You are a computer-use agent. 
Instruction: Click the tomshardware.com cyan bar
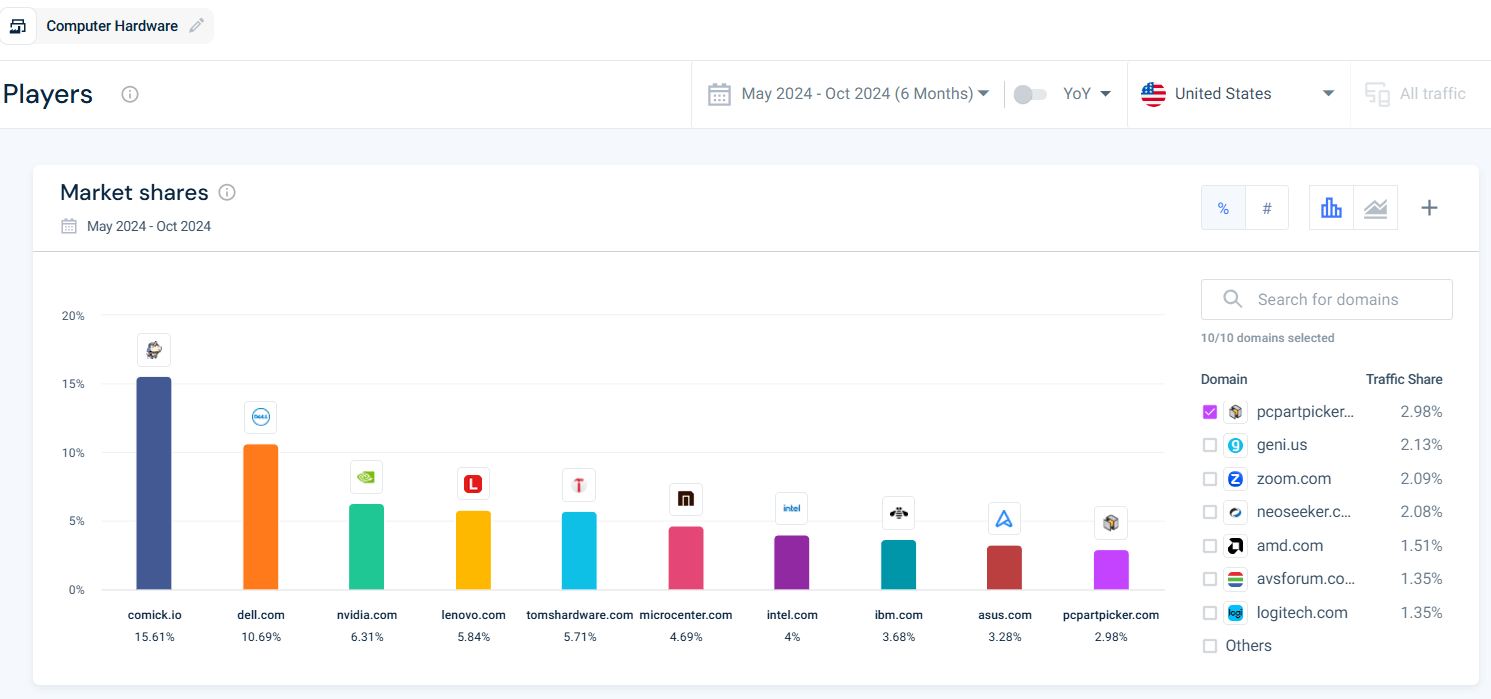[579, 551]
